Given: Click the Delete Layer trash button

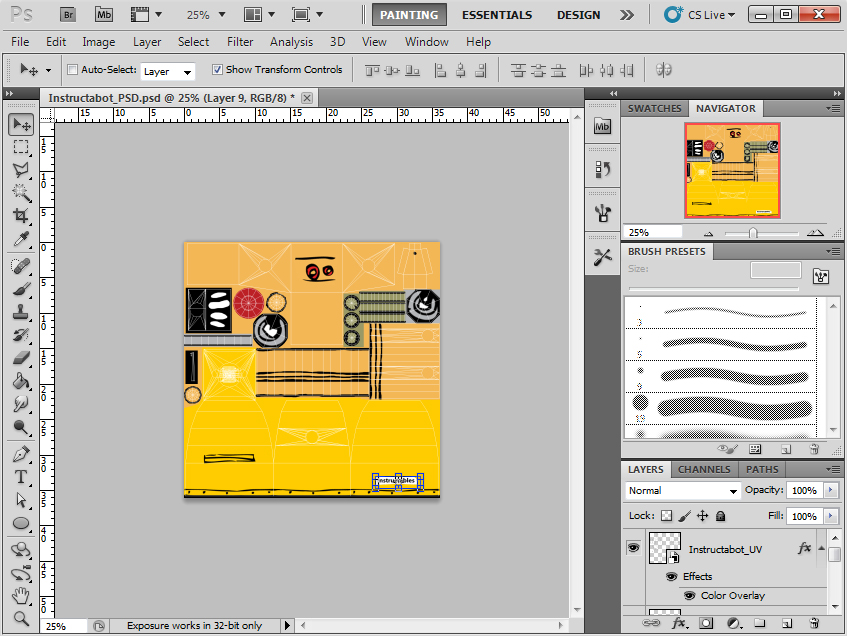Looking at the screenshot, I should click(814, 622).
